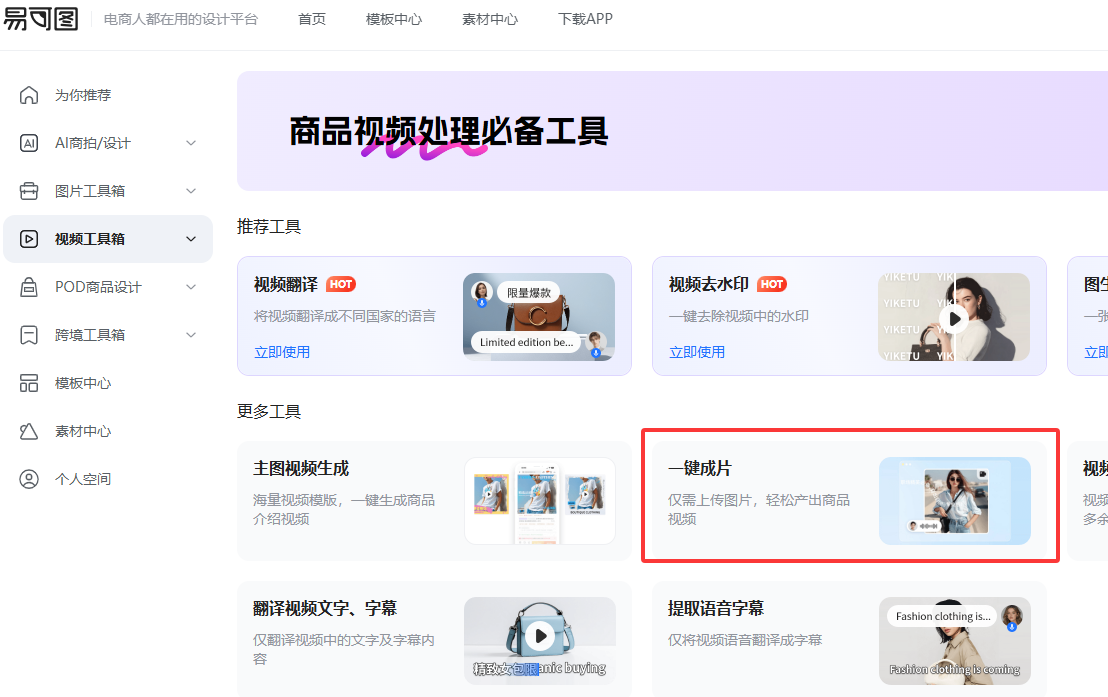Click the 模板中心 layout icon in sidebar
Image resolution: width=1108 pixels, height=697 pixels.
click(x=29, y=383)
